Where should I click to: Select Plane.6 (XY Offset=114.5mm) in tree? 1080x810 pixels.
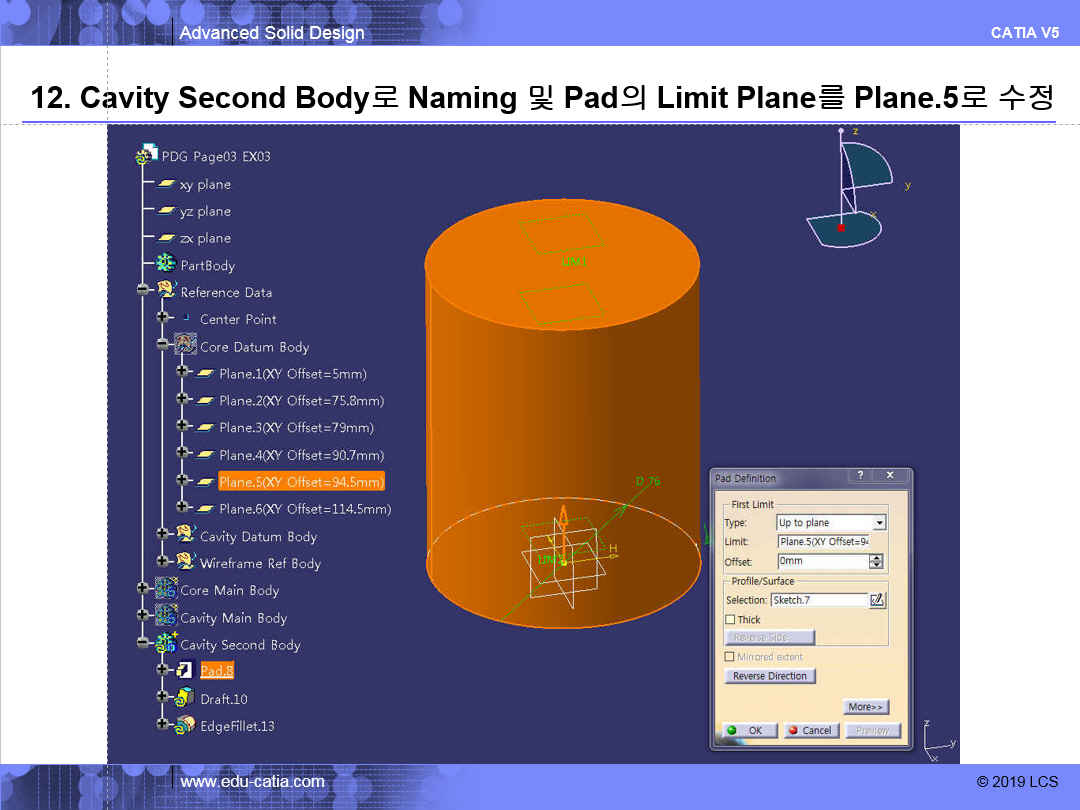(x=304, y=509)
